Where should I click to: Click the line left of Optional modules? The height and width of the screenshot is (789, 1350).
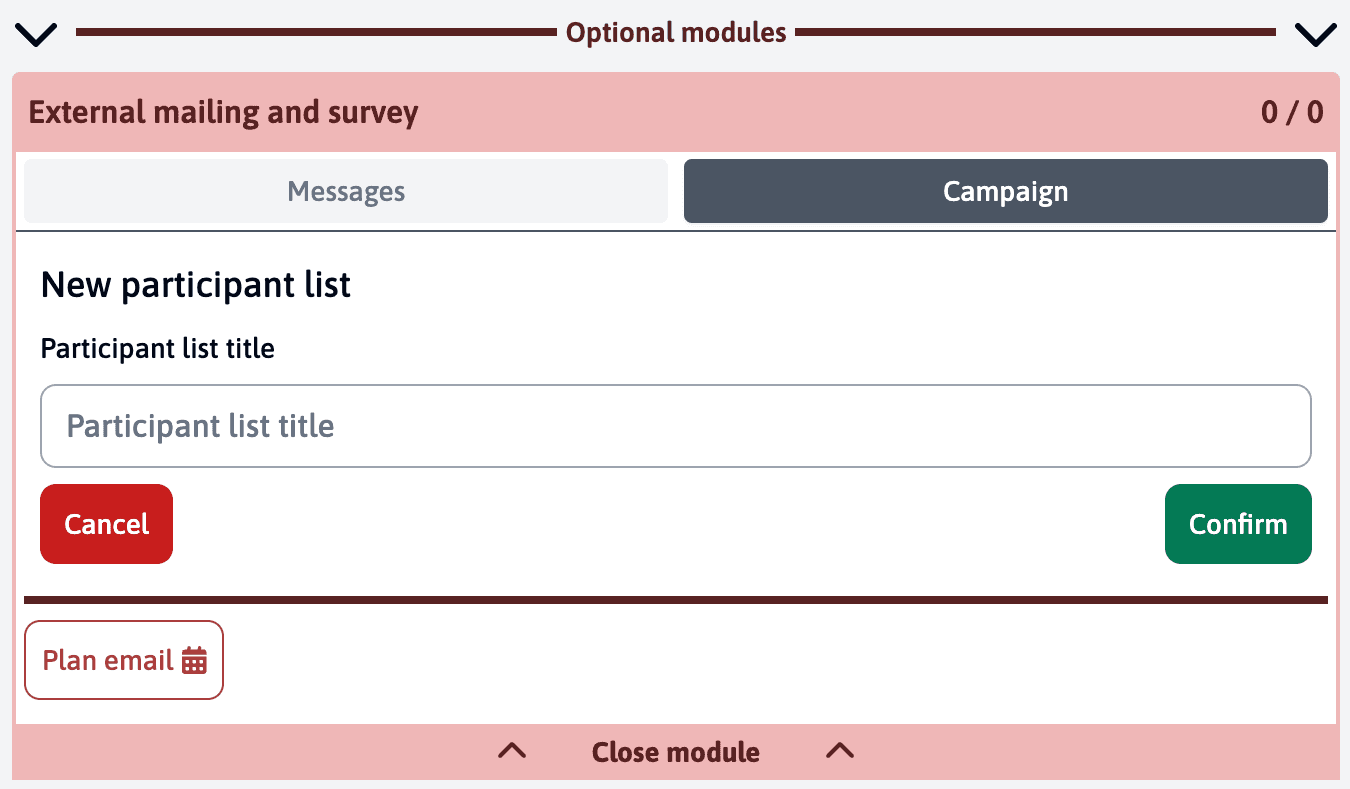pos(315,33)
